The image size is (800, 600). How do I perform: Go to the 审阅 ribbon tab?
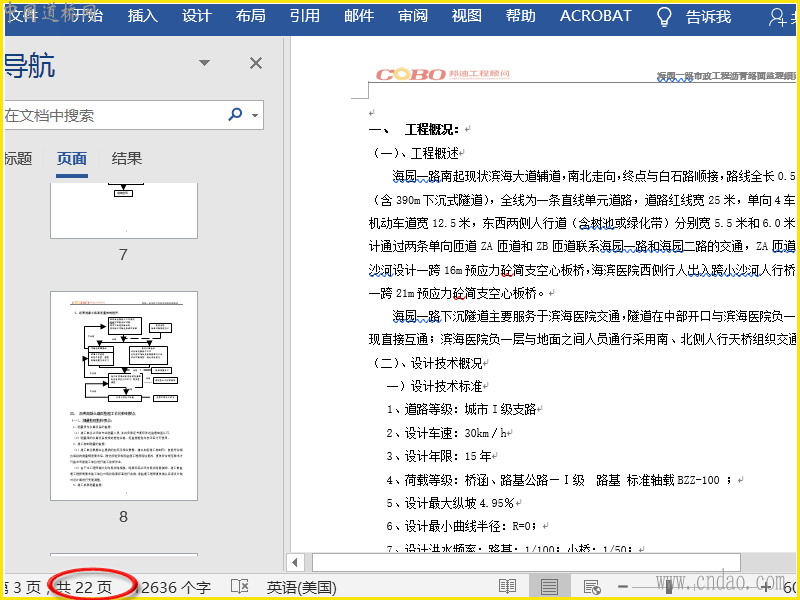[x=413, y=16]
